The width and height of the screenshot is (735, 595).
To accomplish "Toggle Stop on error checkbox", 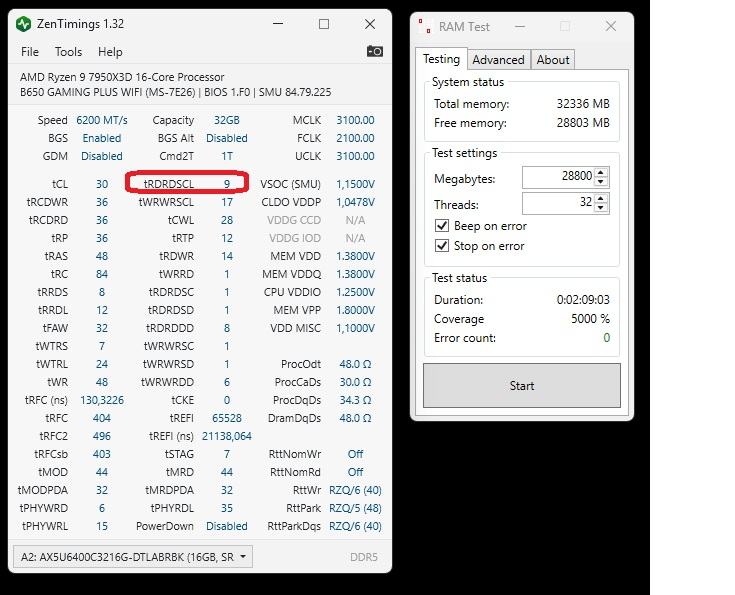I will click(442, 246).
